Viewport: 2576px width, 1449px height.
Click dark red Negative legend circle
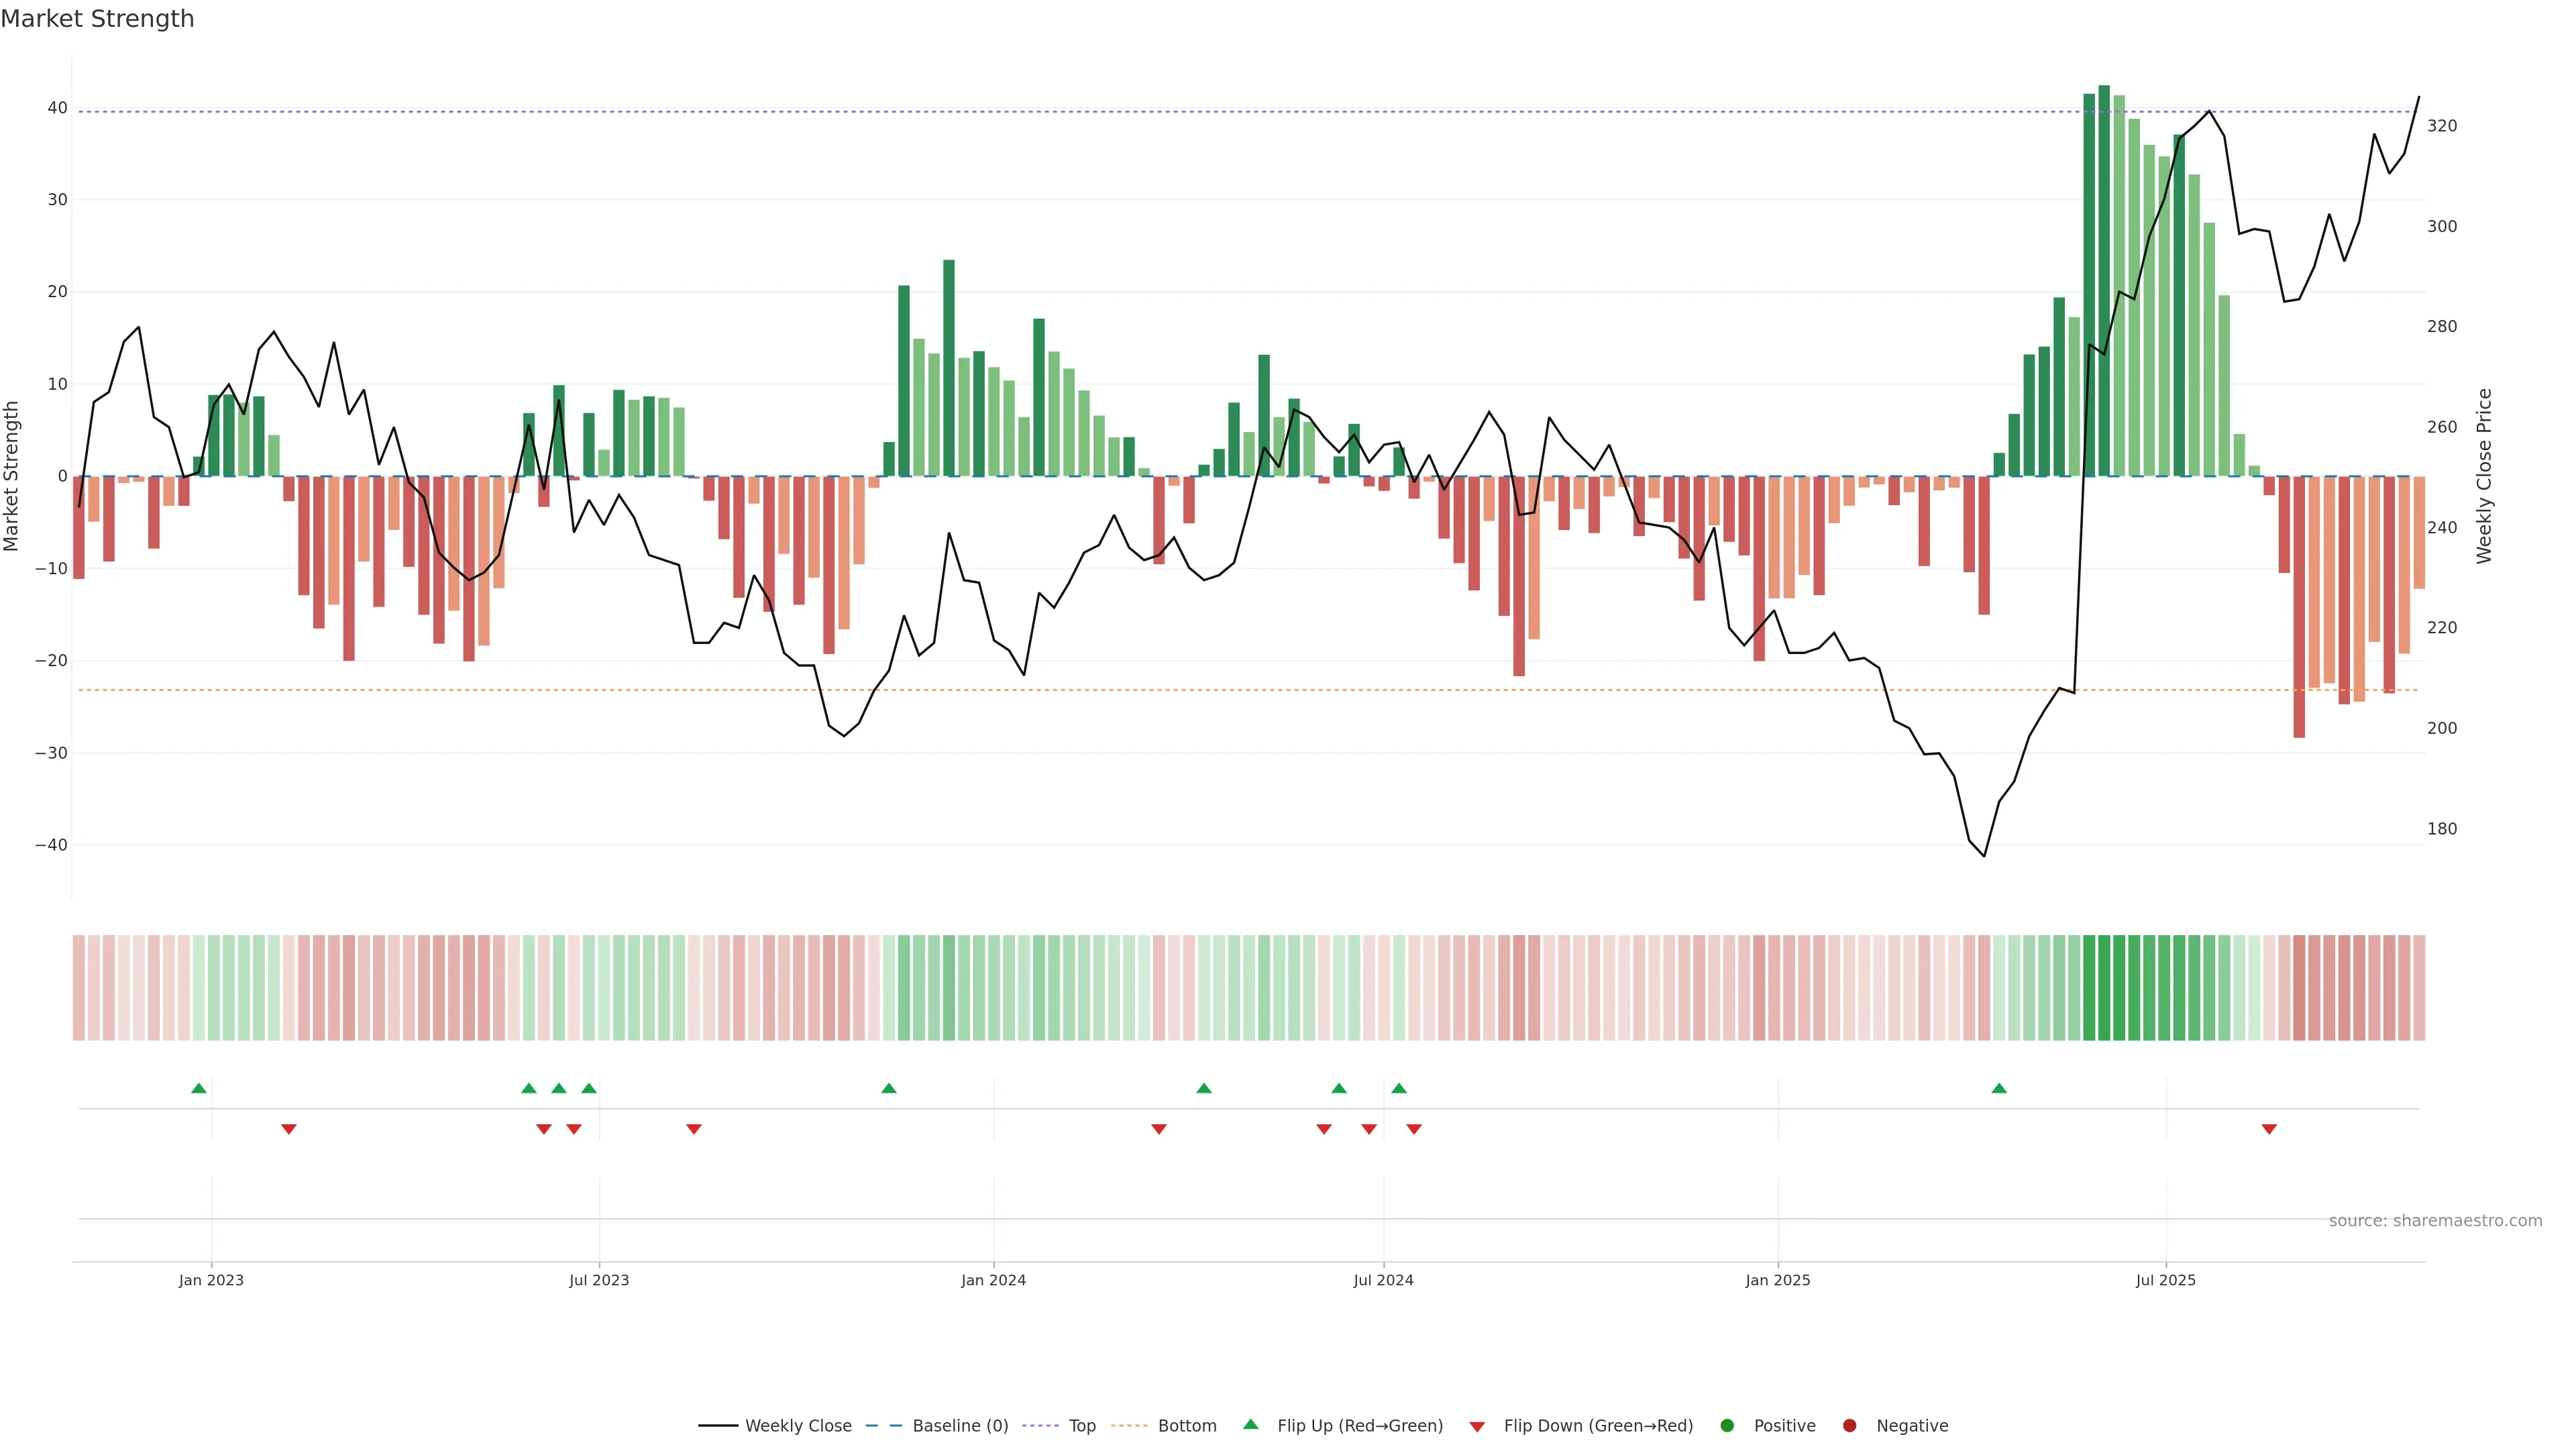click(1849, 1426)
